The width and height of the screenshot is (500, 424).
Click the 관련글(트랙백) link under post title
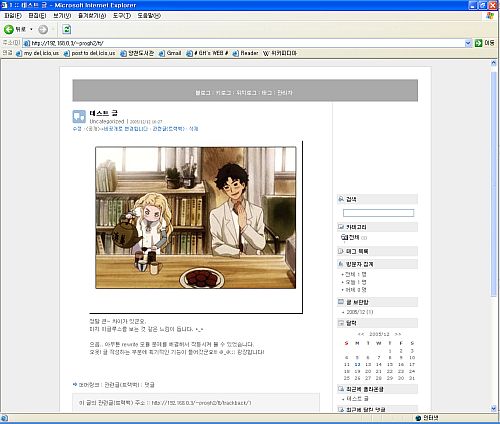168,129
